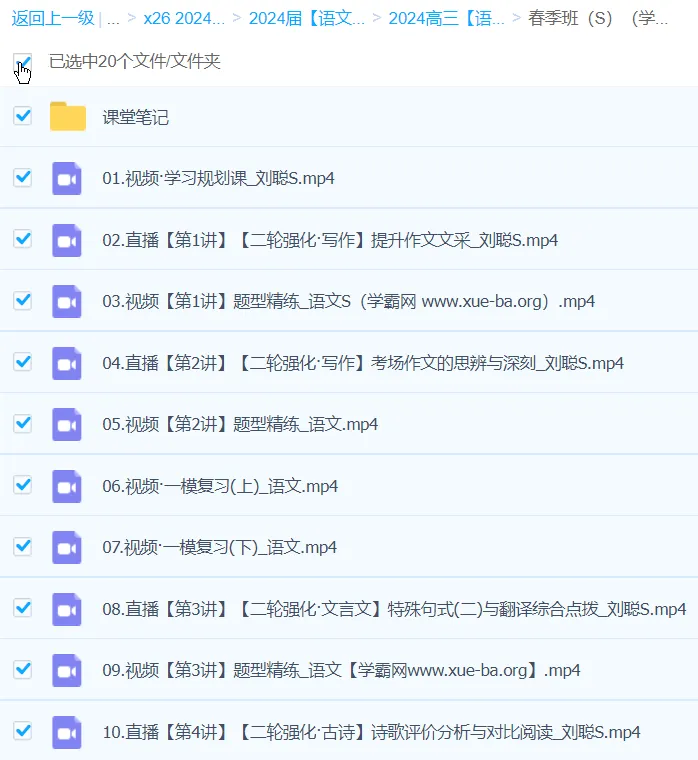
Task: Open file 03.视频【第1讲】题型精练_语文S
Action: (x=349, y=301)
